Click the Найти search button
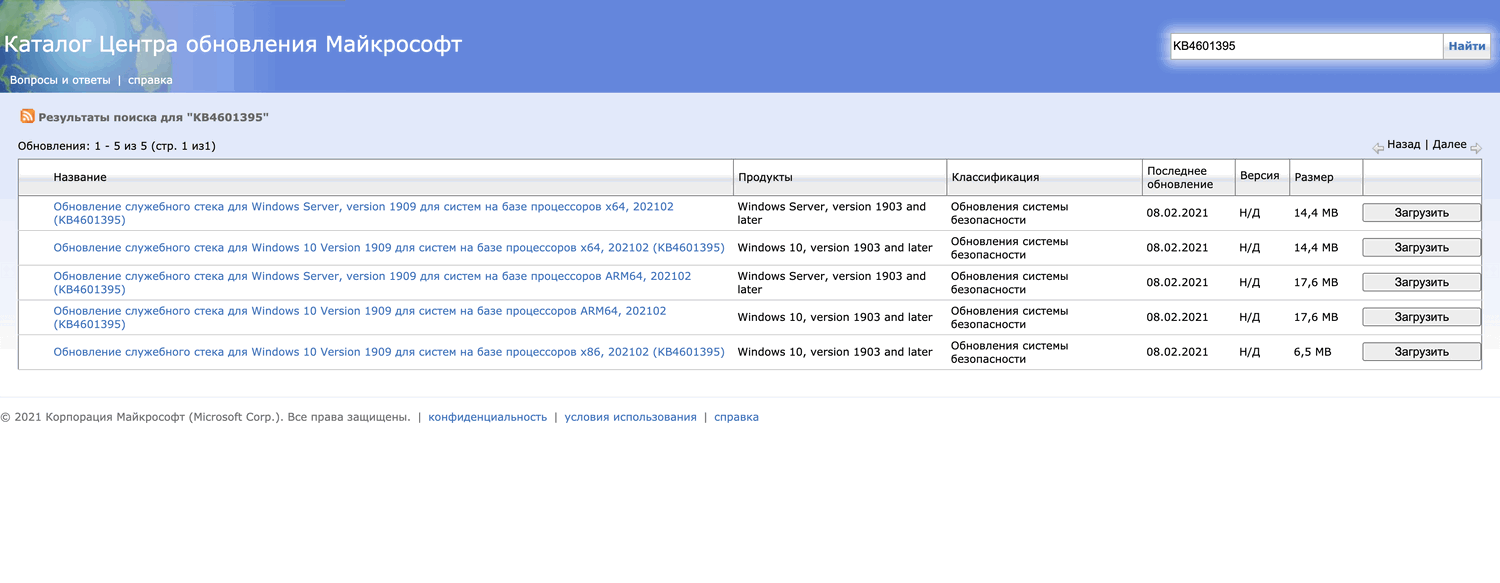Screen dimensions: 1500x583 coord(1466,46)
